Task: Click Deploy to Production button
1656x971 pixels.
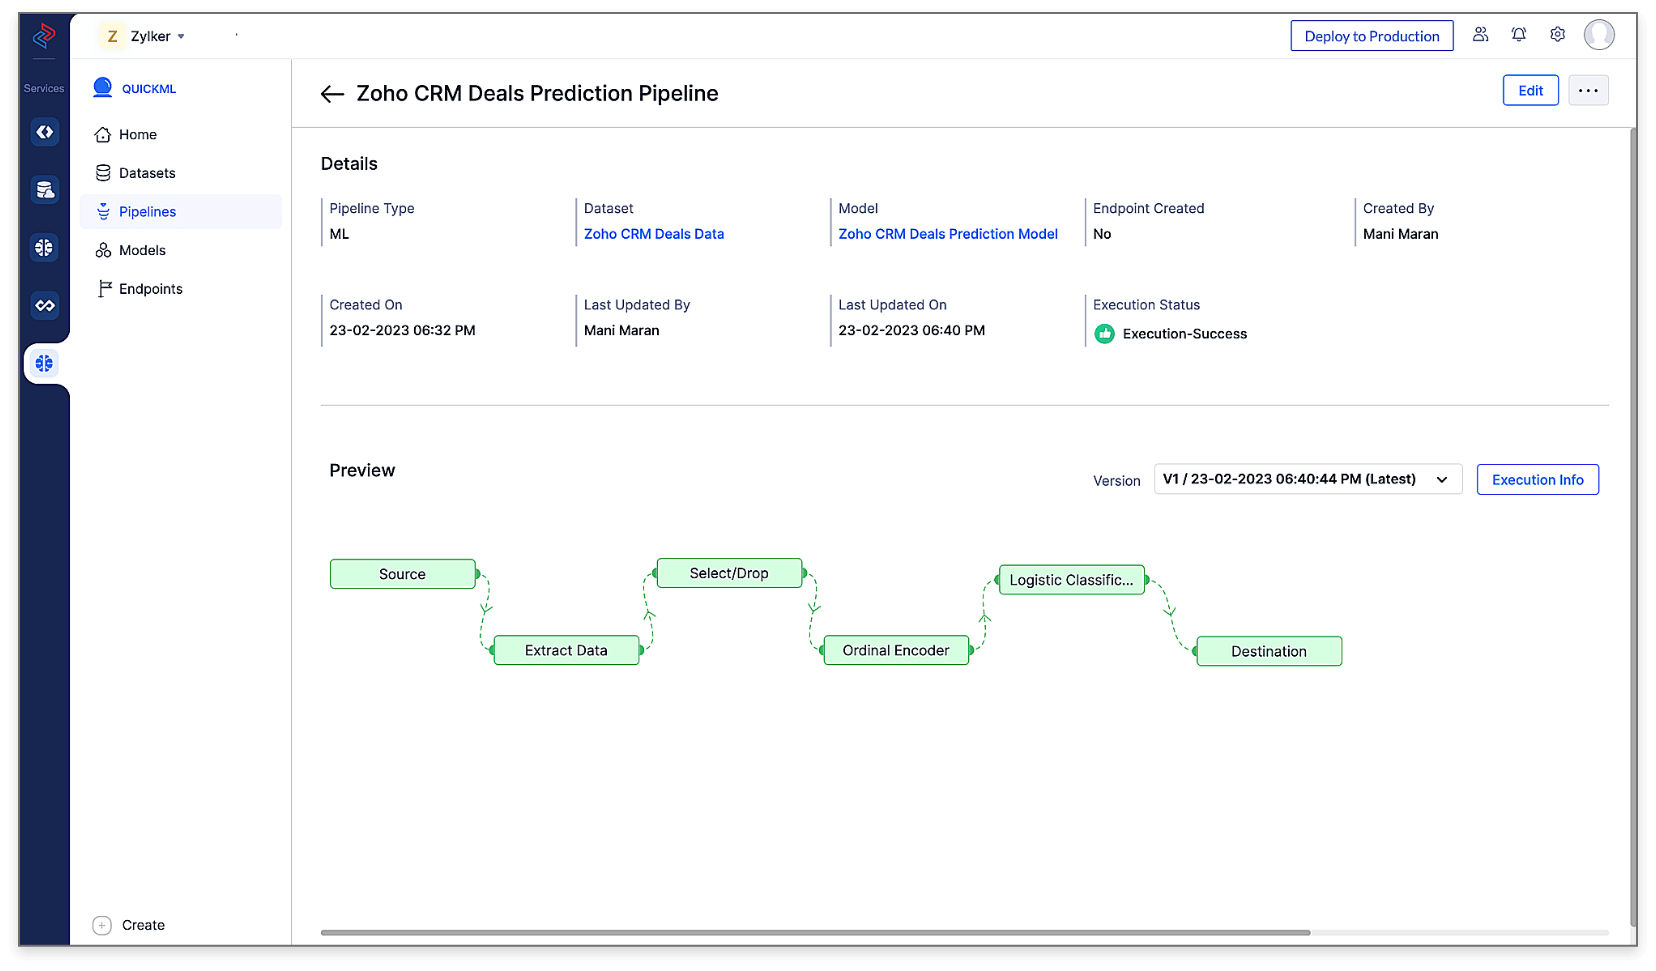Action: tap(1371, 36)
